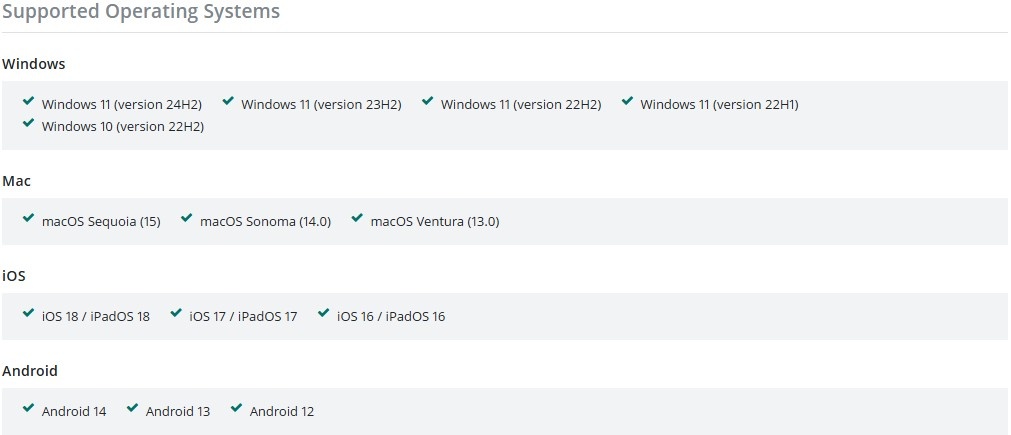Click checkmark icon beside macOS Sequoia (15)
The height and width of the screenshot is (435, 1011).
point(28,218)
